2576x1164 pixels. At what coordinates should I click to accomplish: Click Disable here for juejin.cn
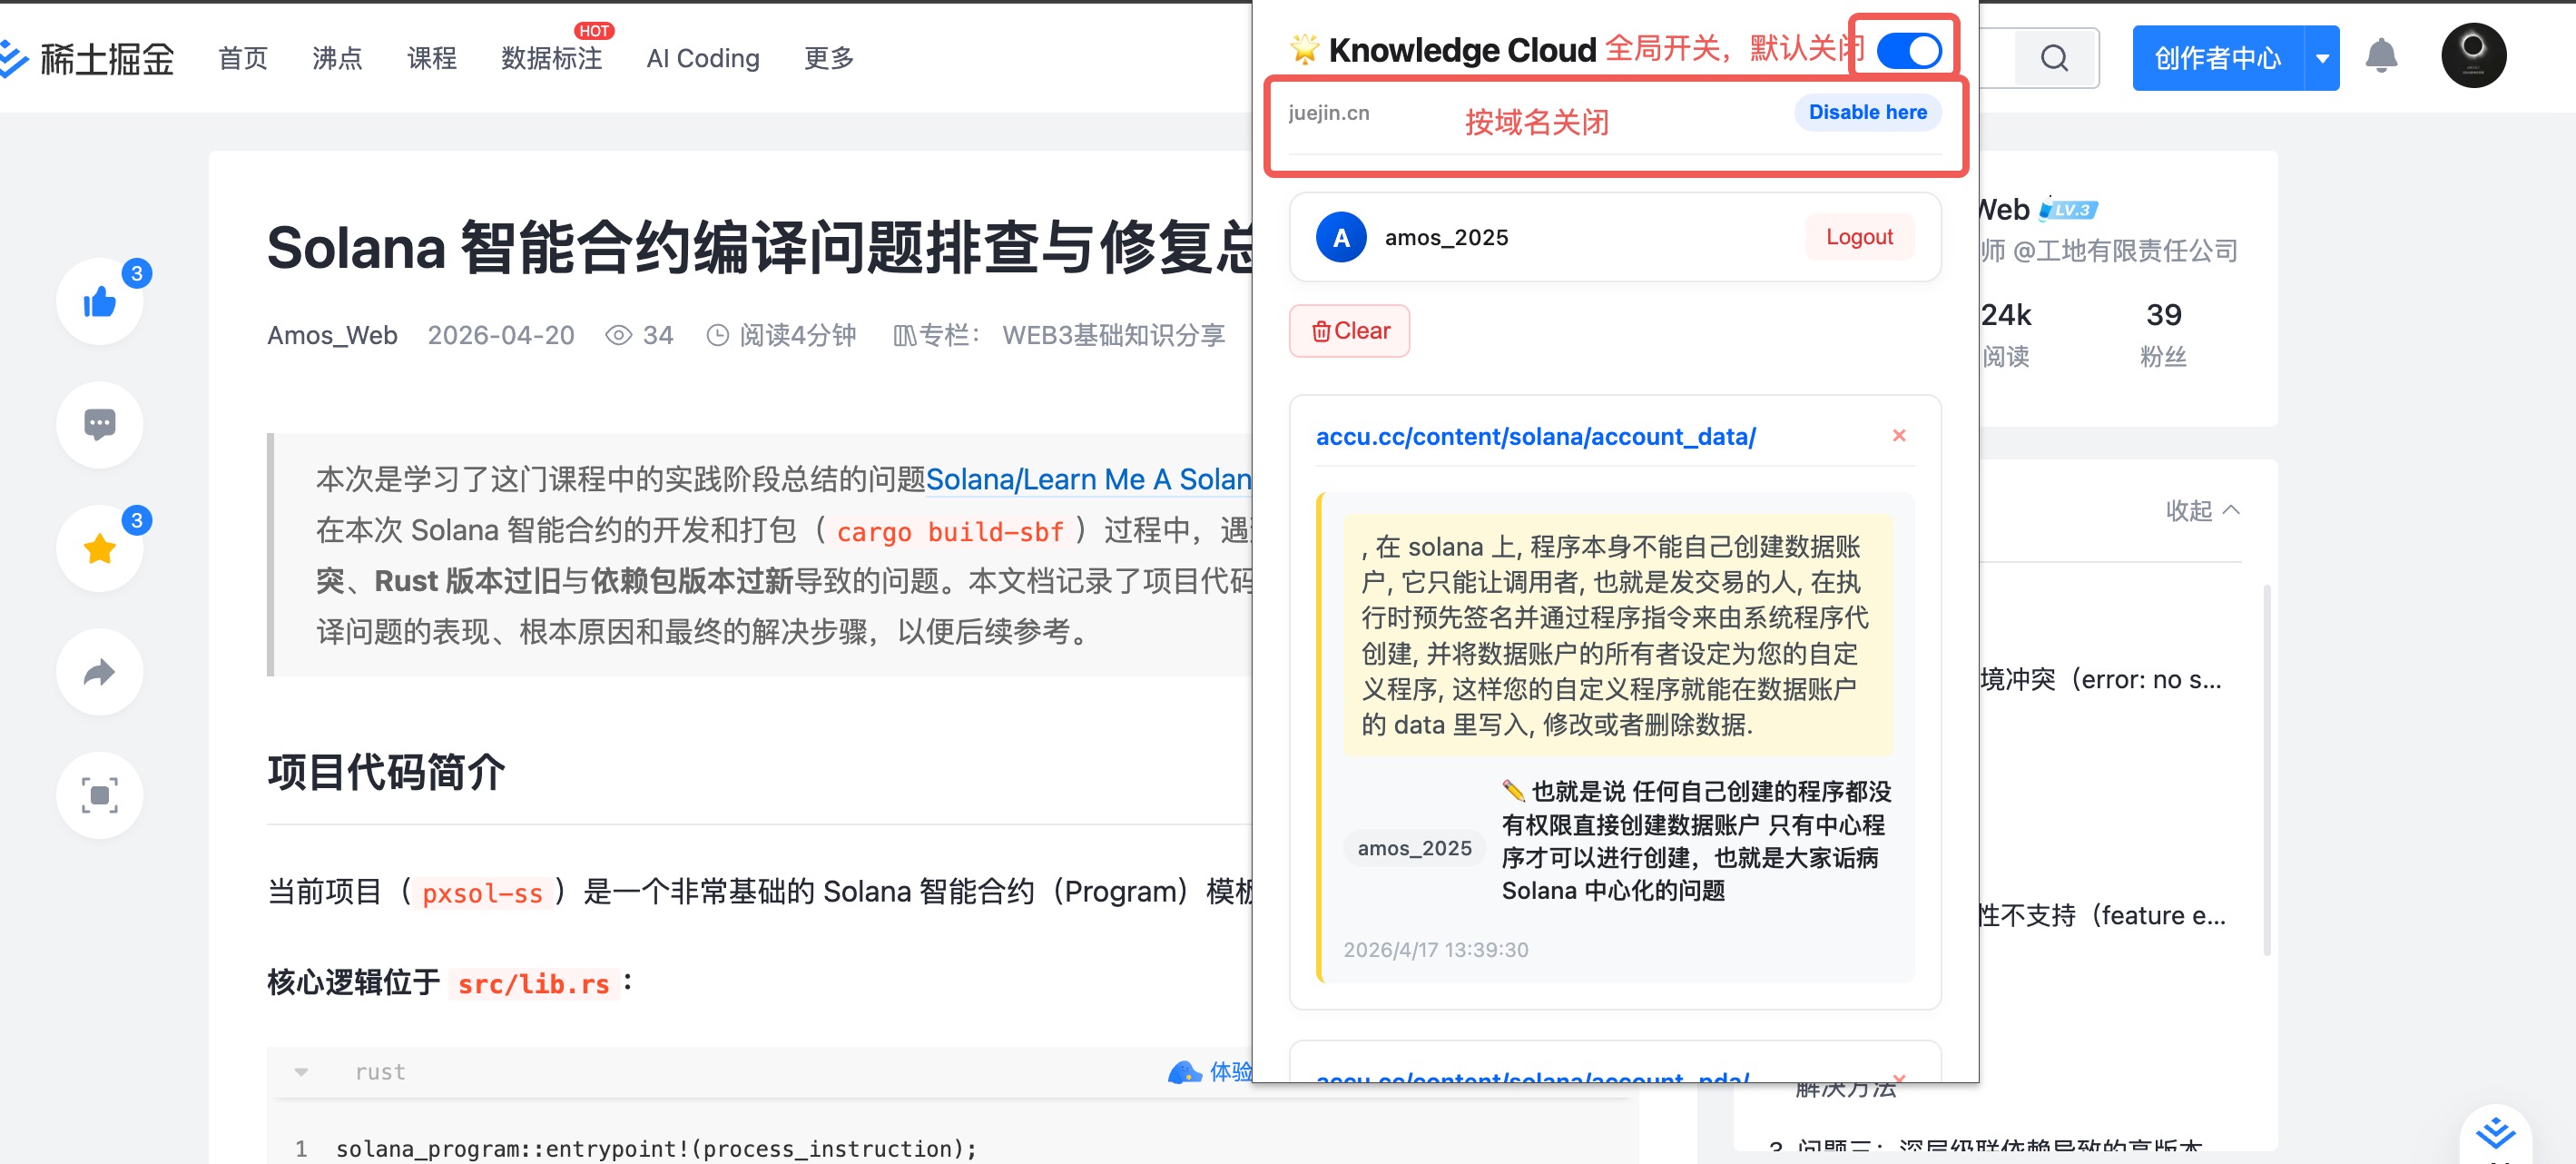pos(1867,112)
